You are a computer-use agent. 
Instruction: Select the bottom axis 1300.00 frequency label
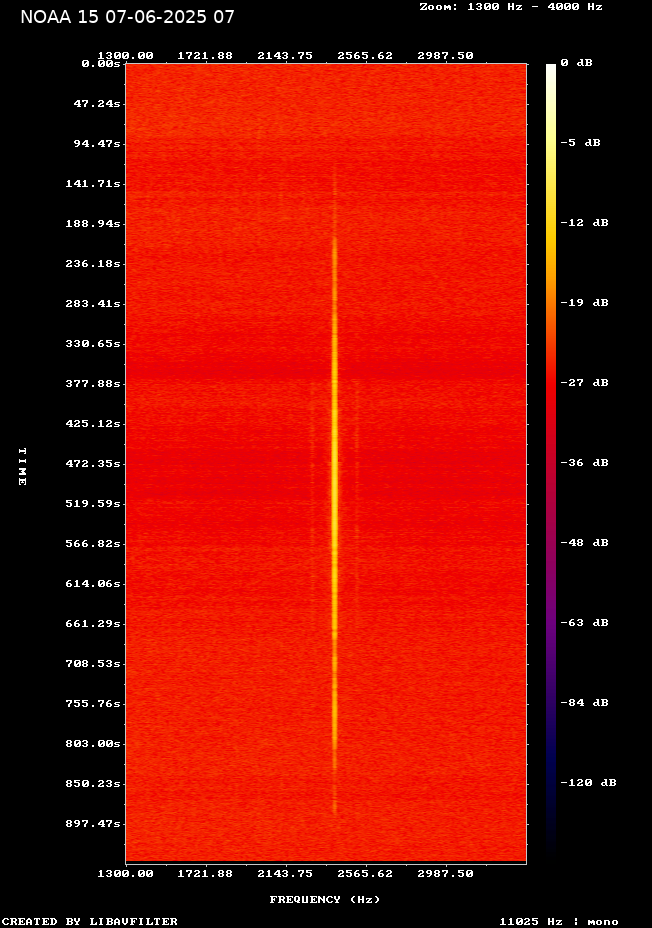click(x=125, y=874)
